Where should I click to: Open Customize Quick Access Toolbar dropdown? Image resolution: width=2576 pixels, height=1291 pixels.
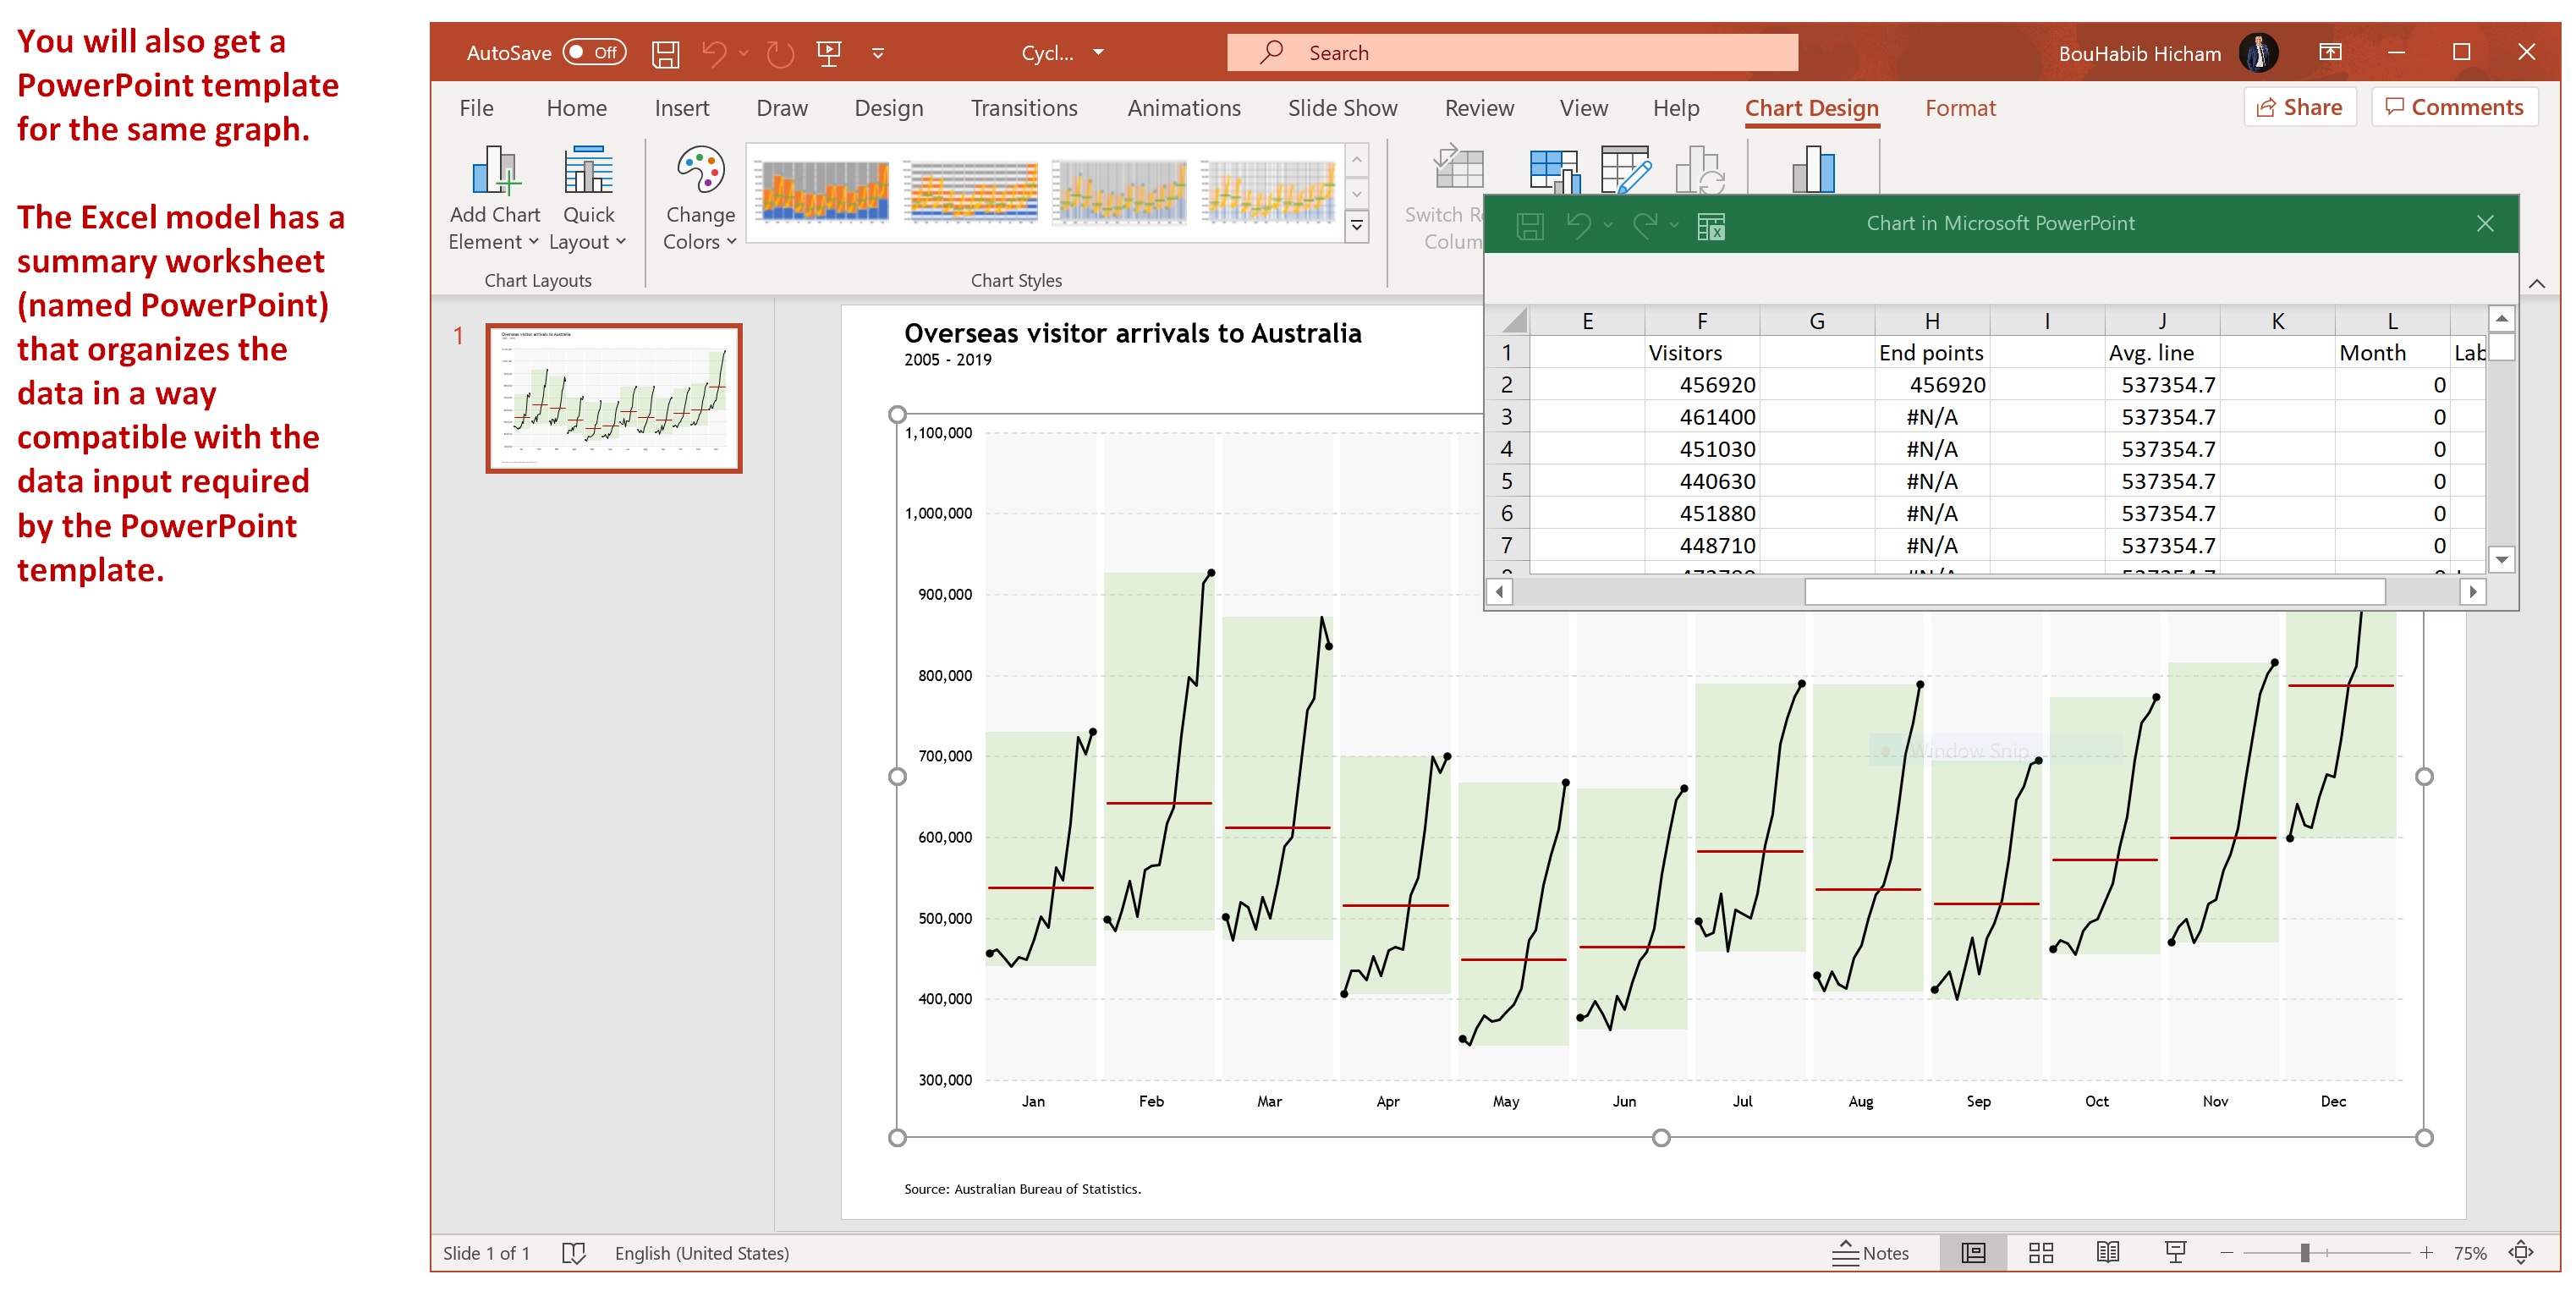878,53
